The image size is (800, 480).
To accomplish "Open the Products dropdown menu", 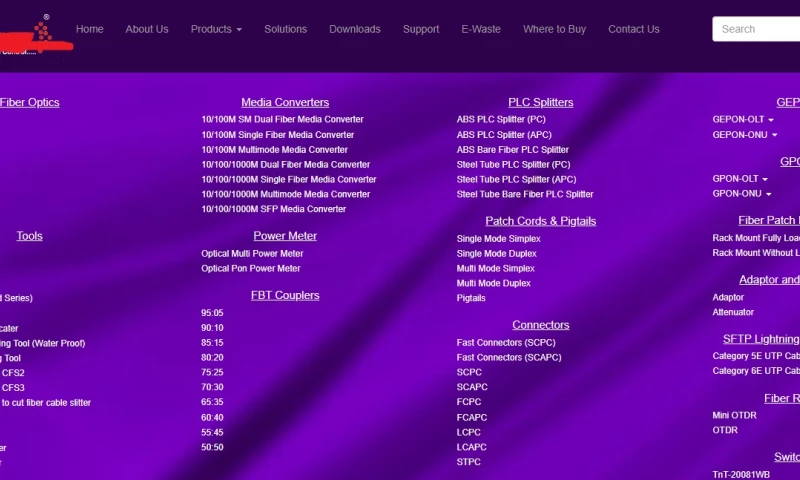I will [216, 29].
